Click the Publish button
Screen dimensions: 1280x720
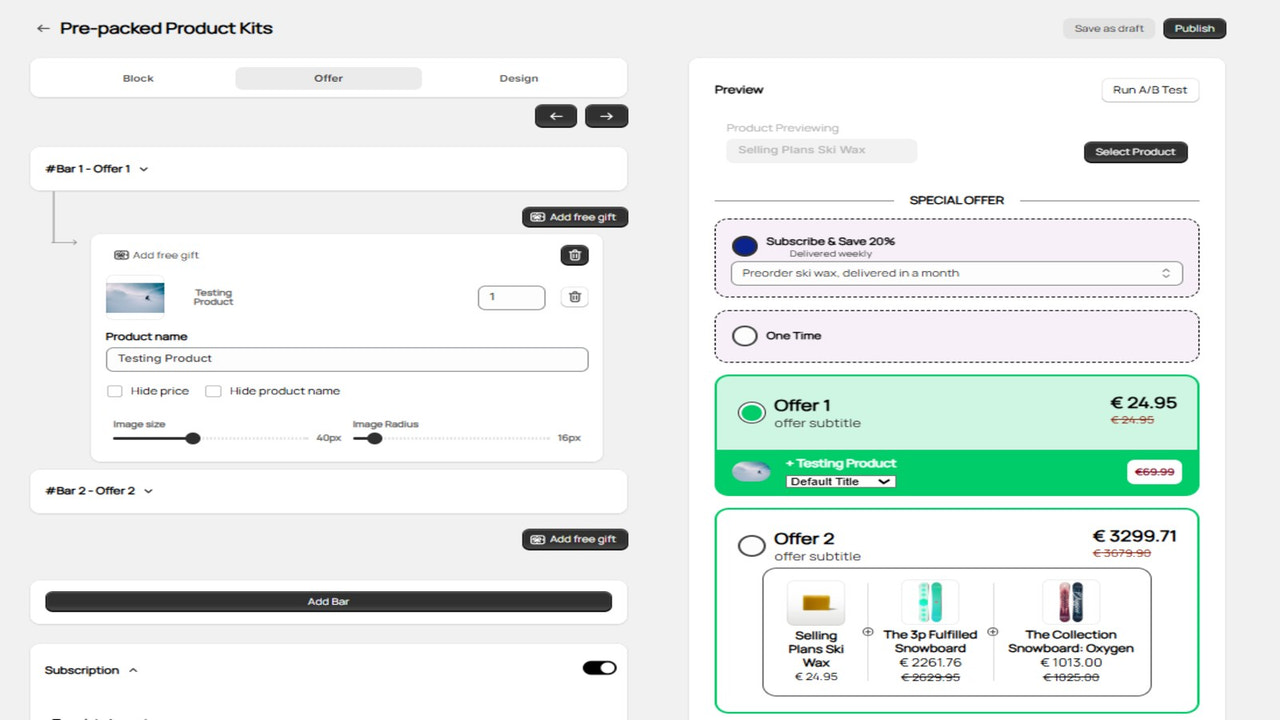tap(1195, 29)
